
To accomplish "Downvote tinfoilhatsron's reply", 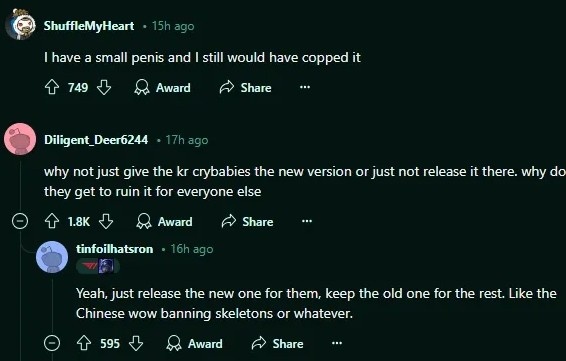I will coord(136,343).
